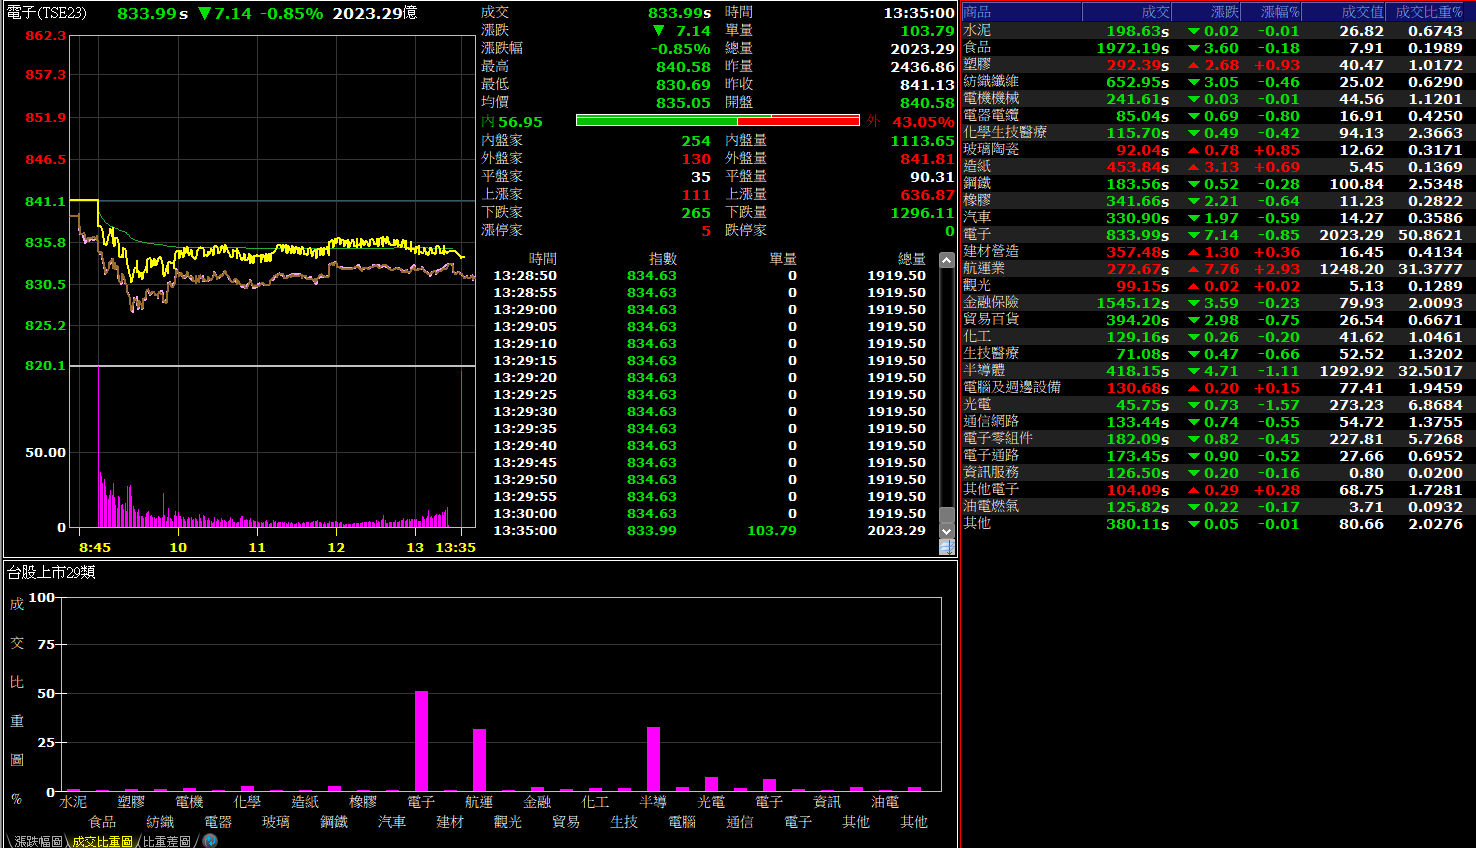
Task: Sort by 成交值 column header
Action: [x=1362, y=12]
